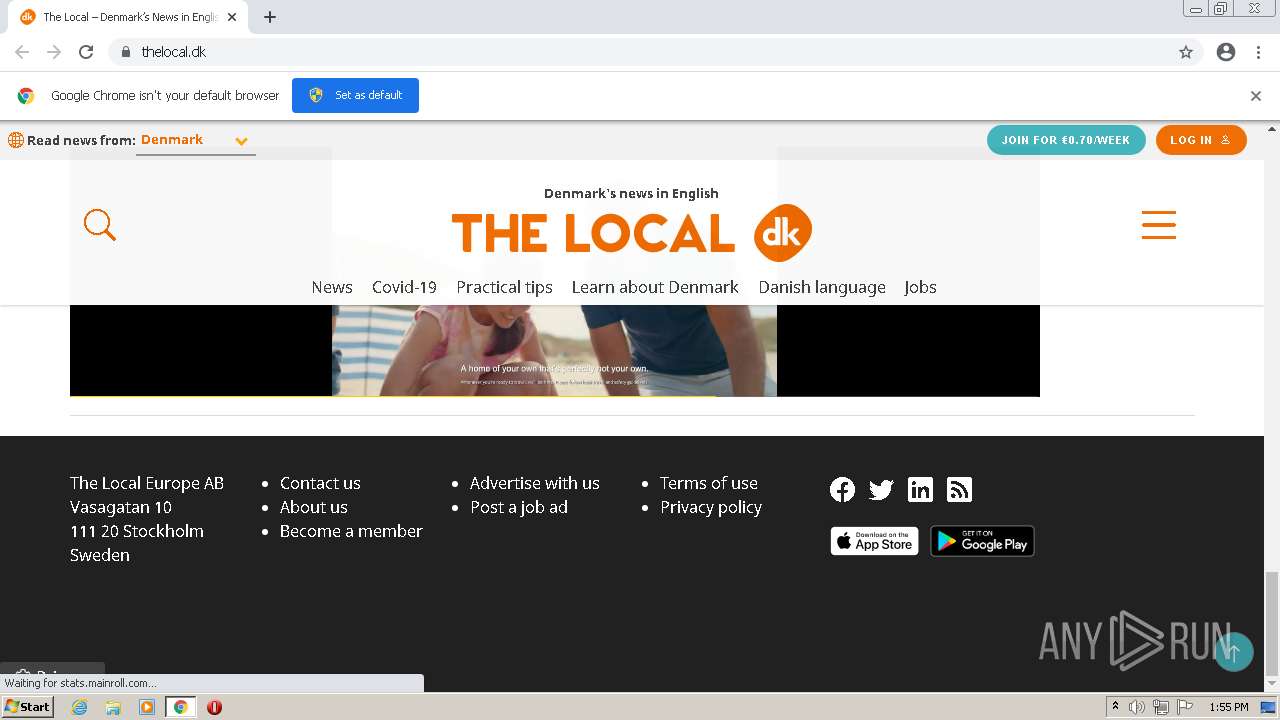Open the About us link
Image resolution: width=1280 pixels, height=720 pixels.
pyautogui.click(x=314, y=507)
